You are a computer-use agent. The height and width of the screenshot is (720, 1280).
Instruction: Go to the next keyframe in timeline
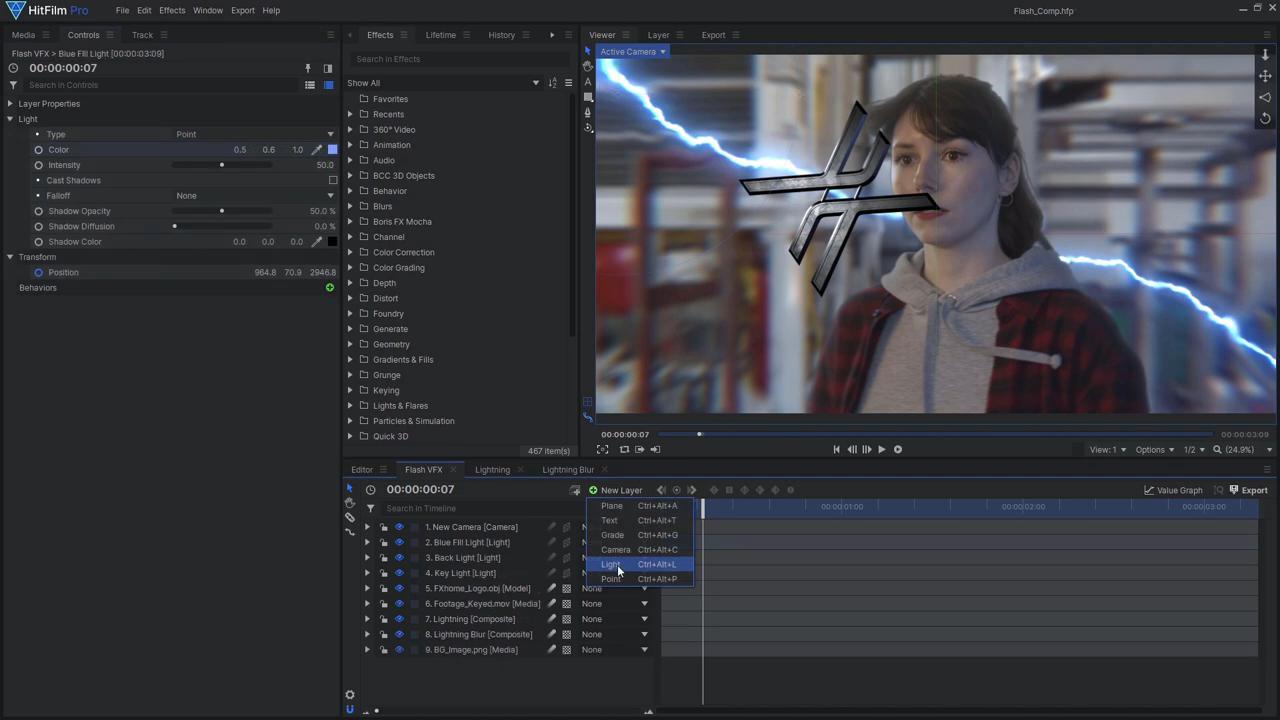(x=692, y=490)
